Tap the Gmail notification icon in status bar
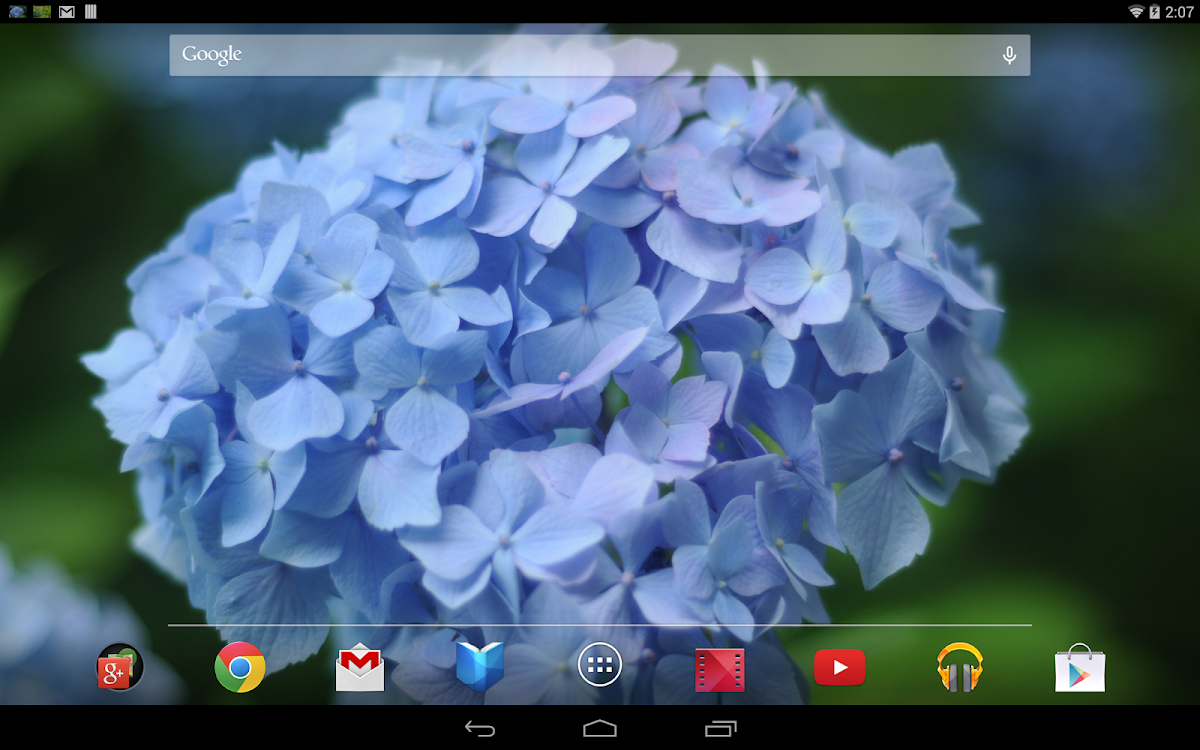Screen dimensions: 1200x750 coord(67,12)
